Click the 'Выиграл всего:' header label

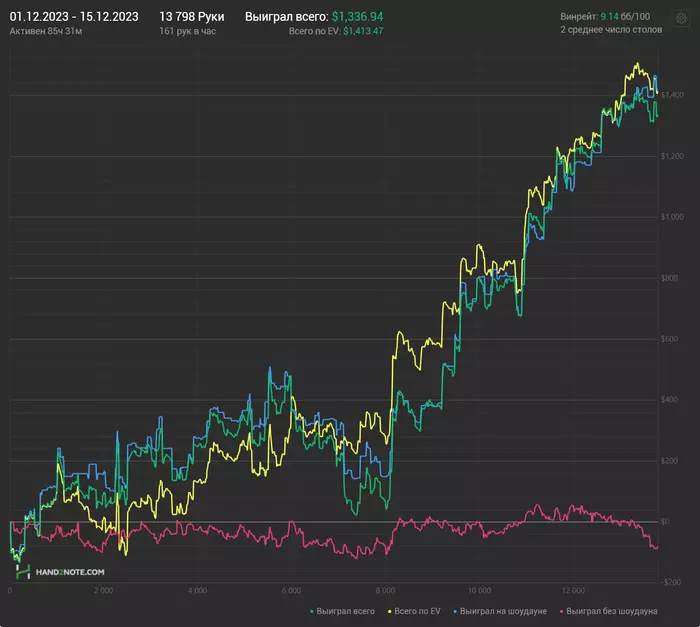pyautogui.click(x=287, y=17)
